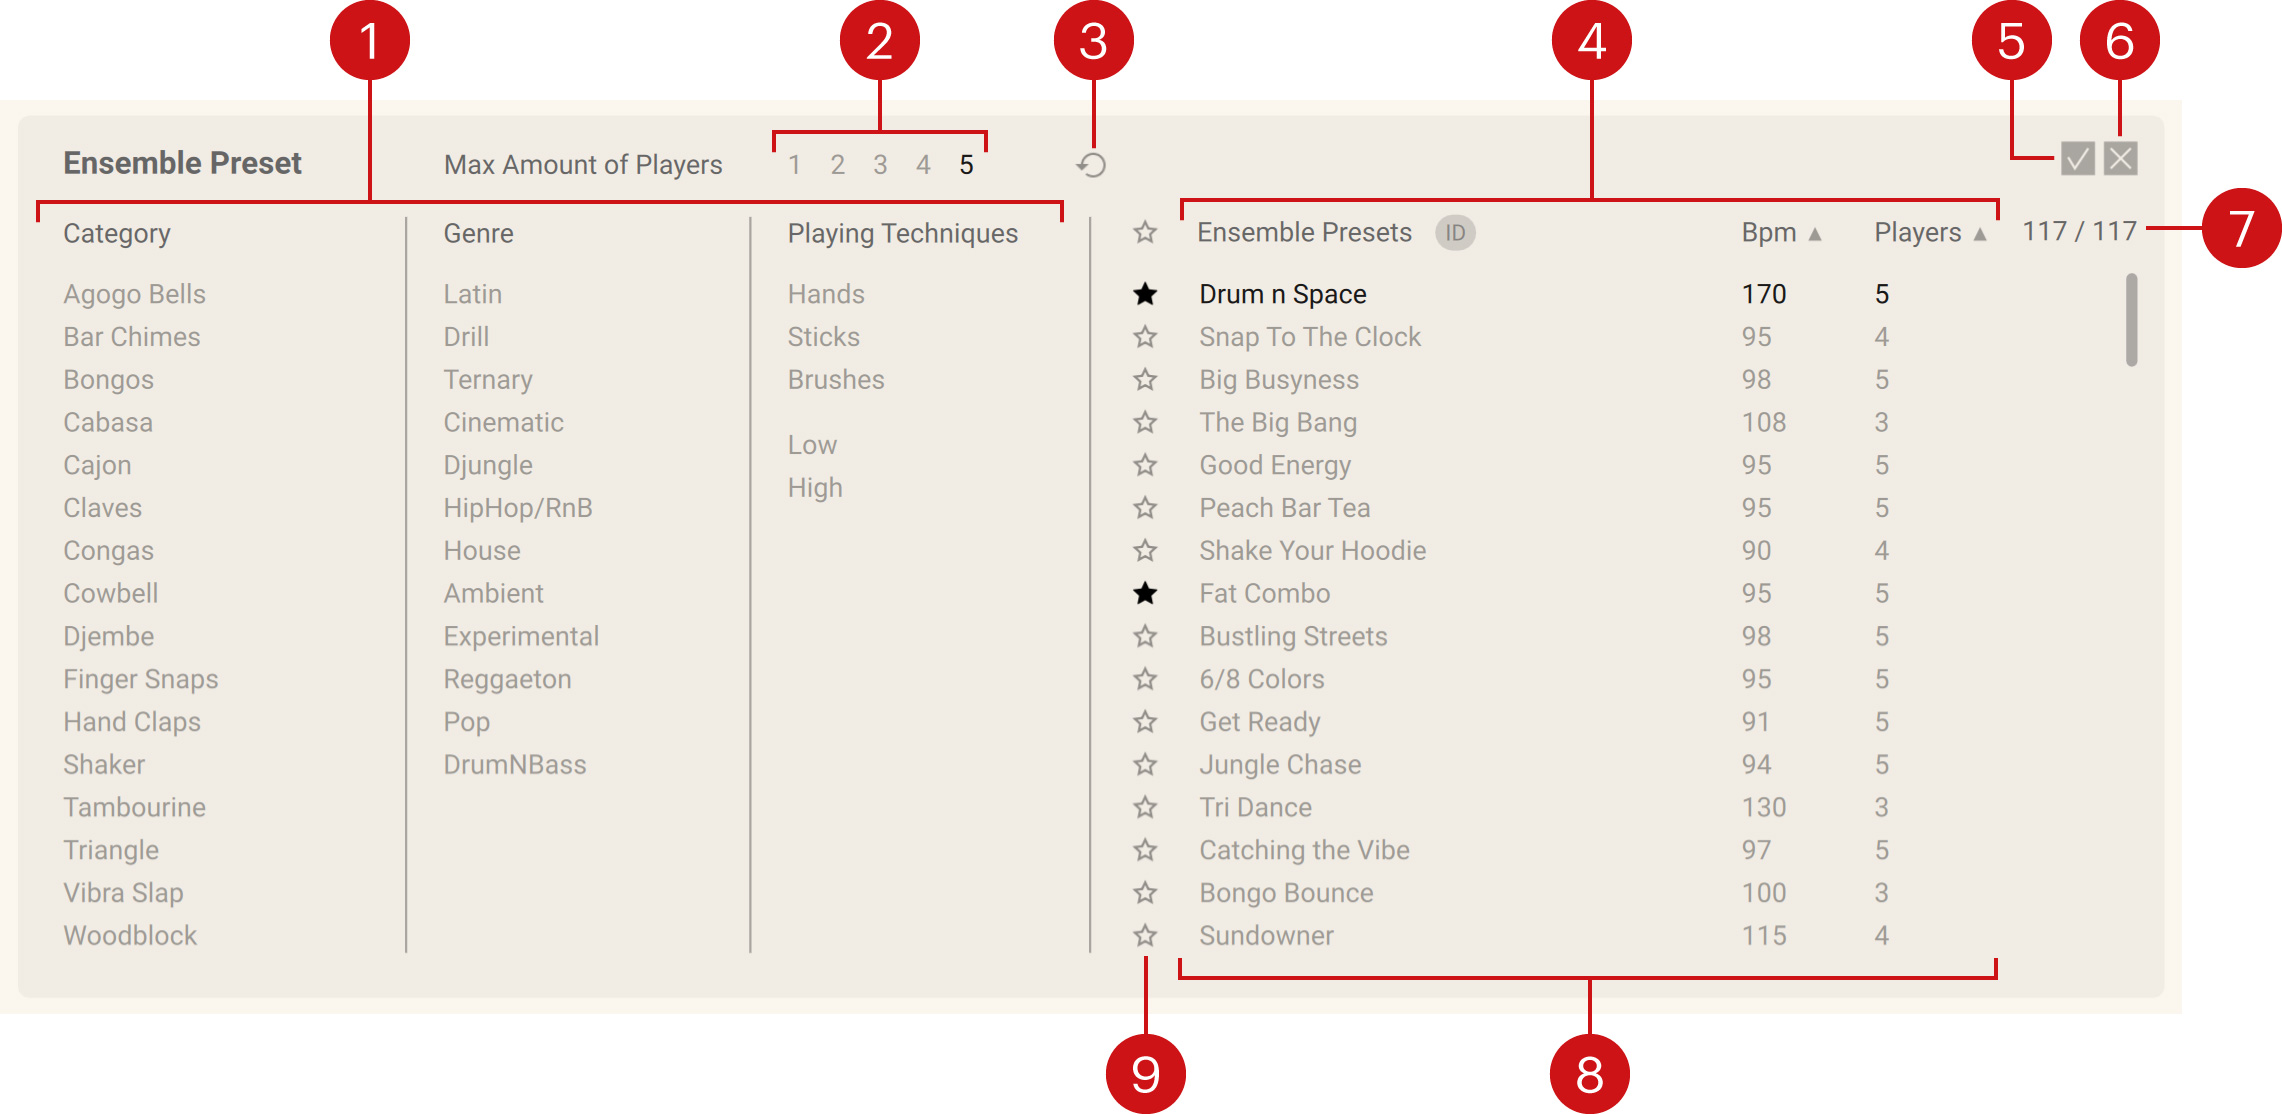Set max amount of players to 1
Viewport: 2282px width, 1114px height.
pos(794,165)
